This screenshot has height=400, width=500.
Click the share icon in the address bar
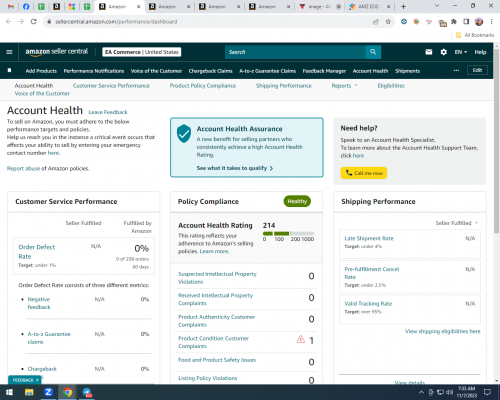[376, 22]
